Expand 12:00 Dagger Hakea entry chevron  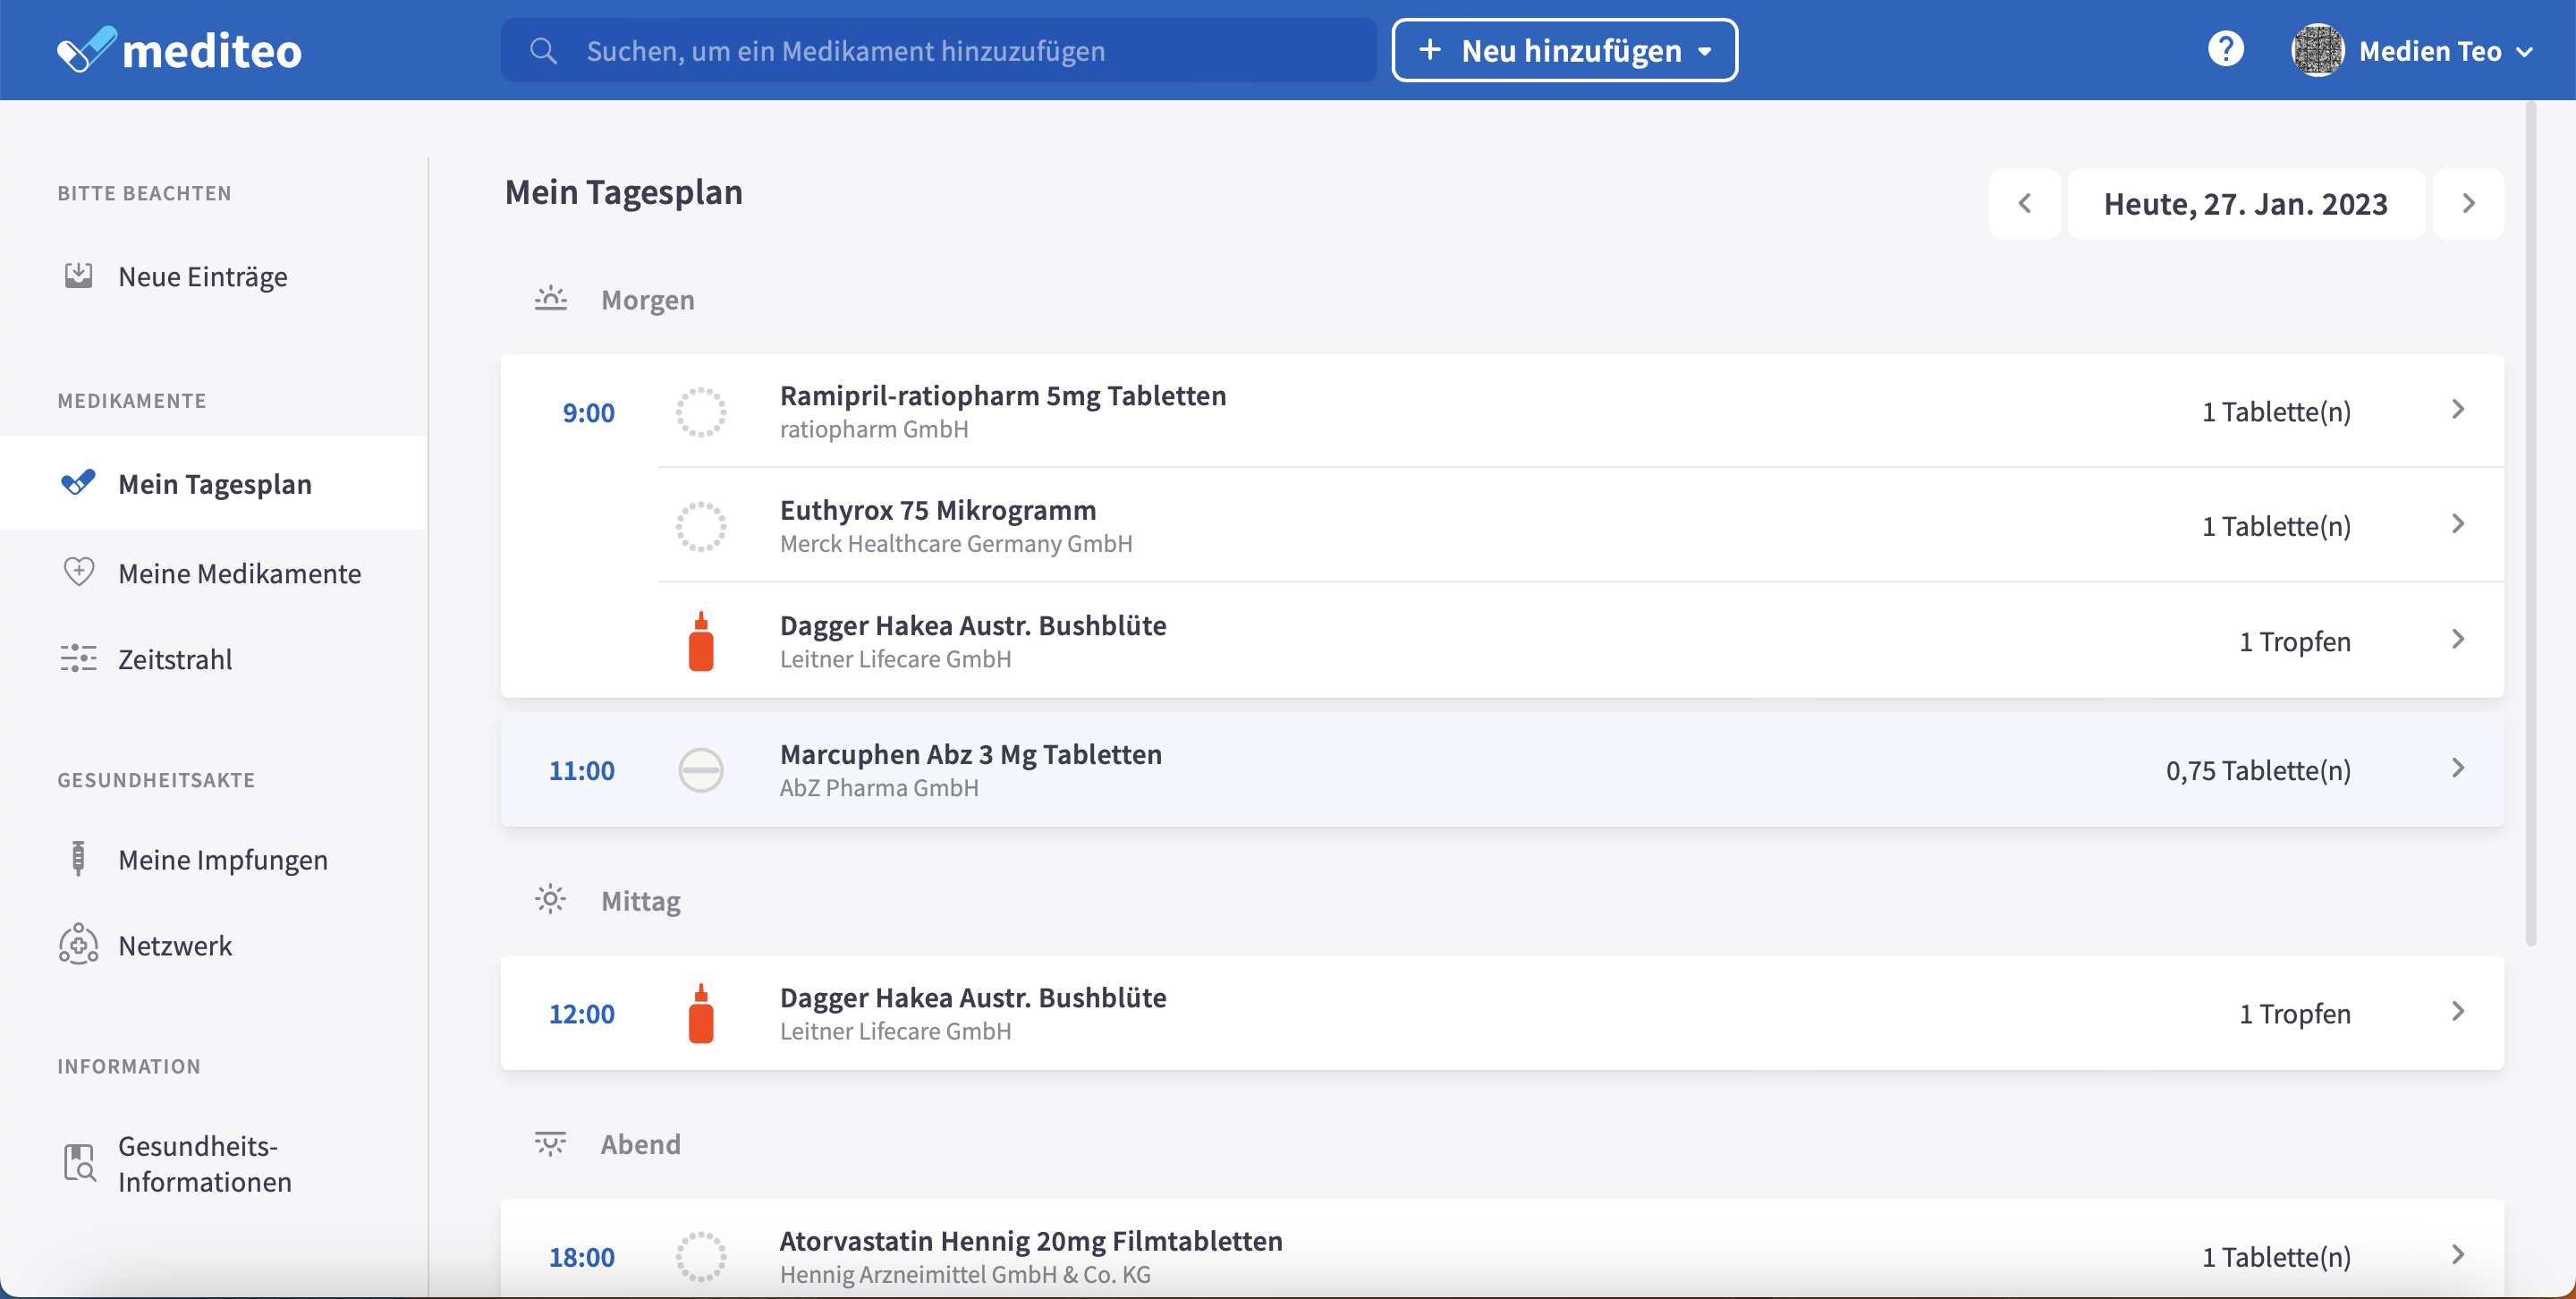click(2458, 1011)
